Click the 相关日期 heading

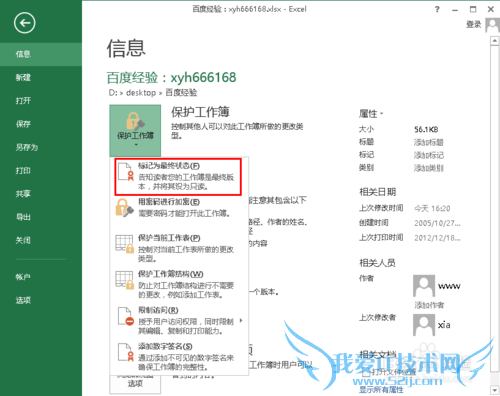(377, 192)
